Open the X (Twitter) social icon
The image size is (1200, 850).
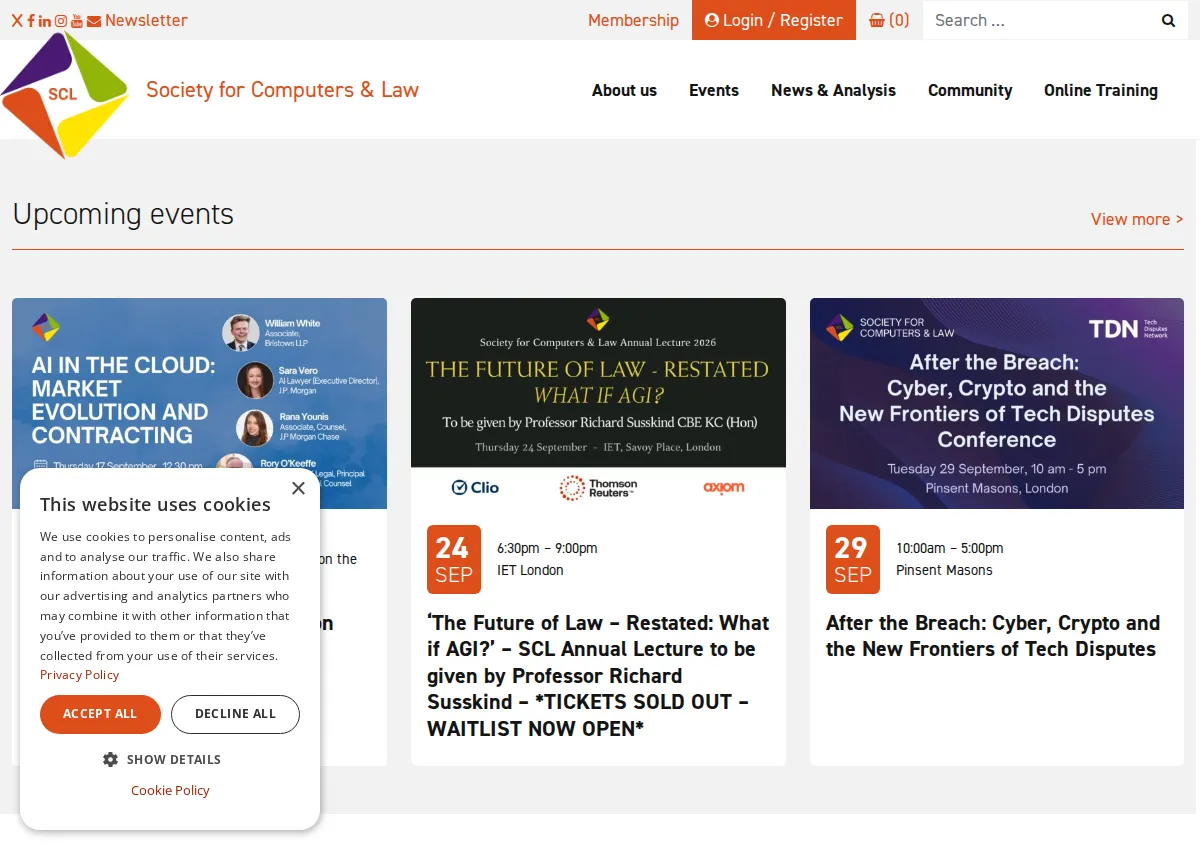click(17, 20)
